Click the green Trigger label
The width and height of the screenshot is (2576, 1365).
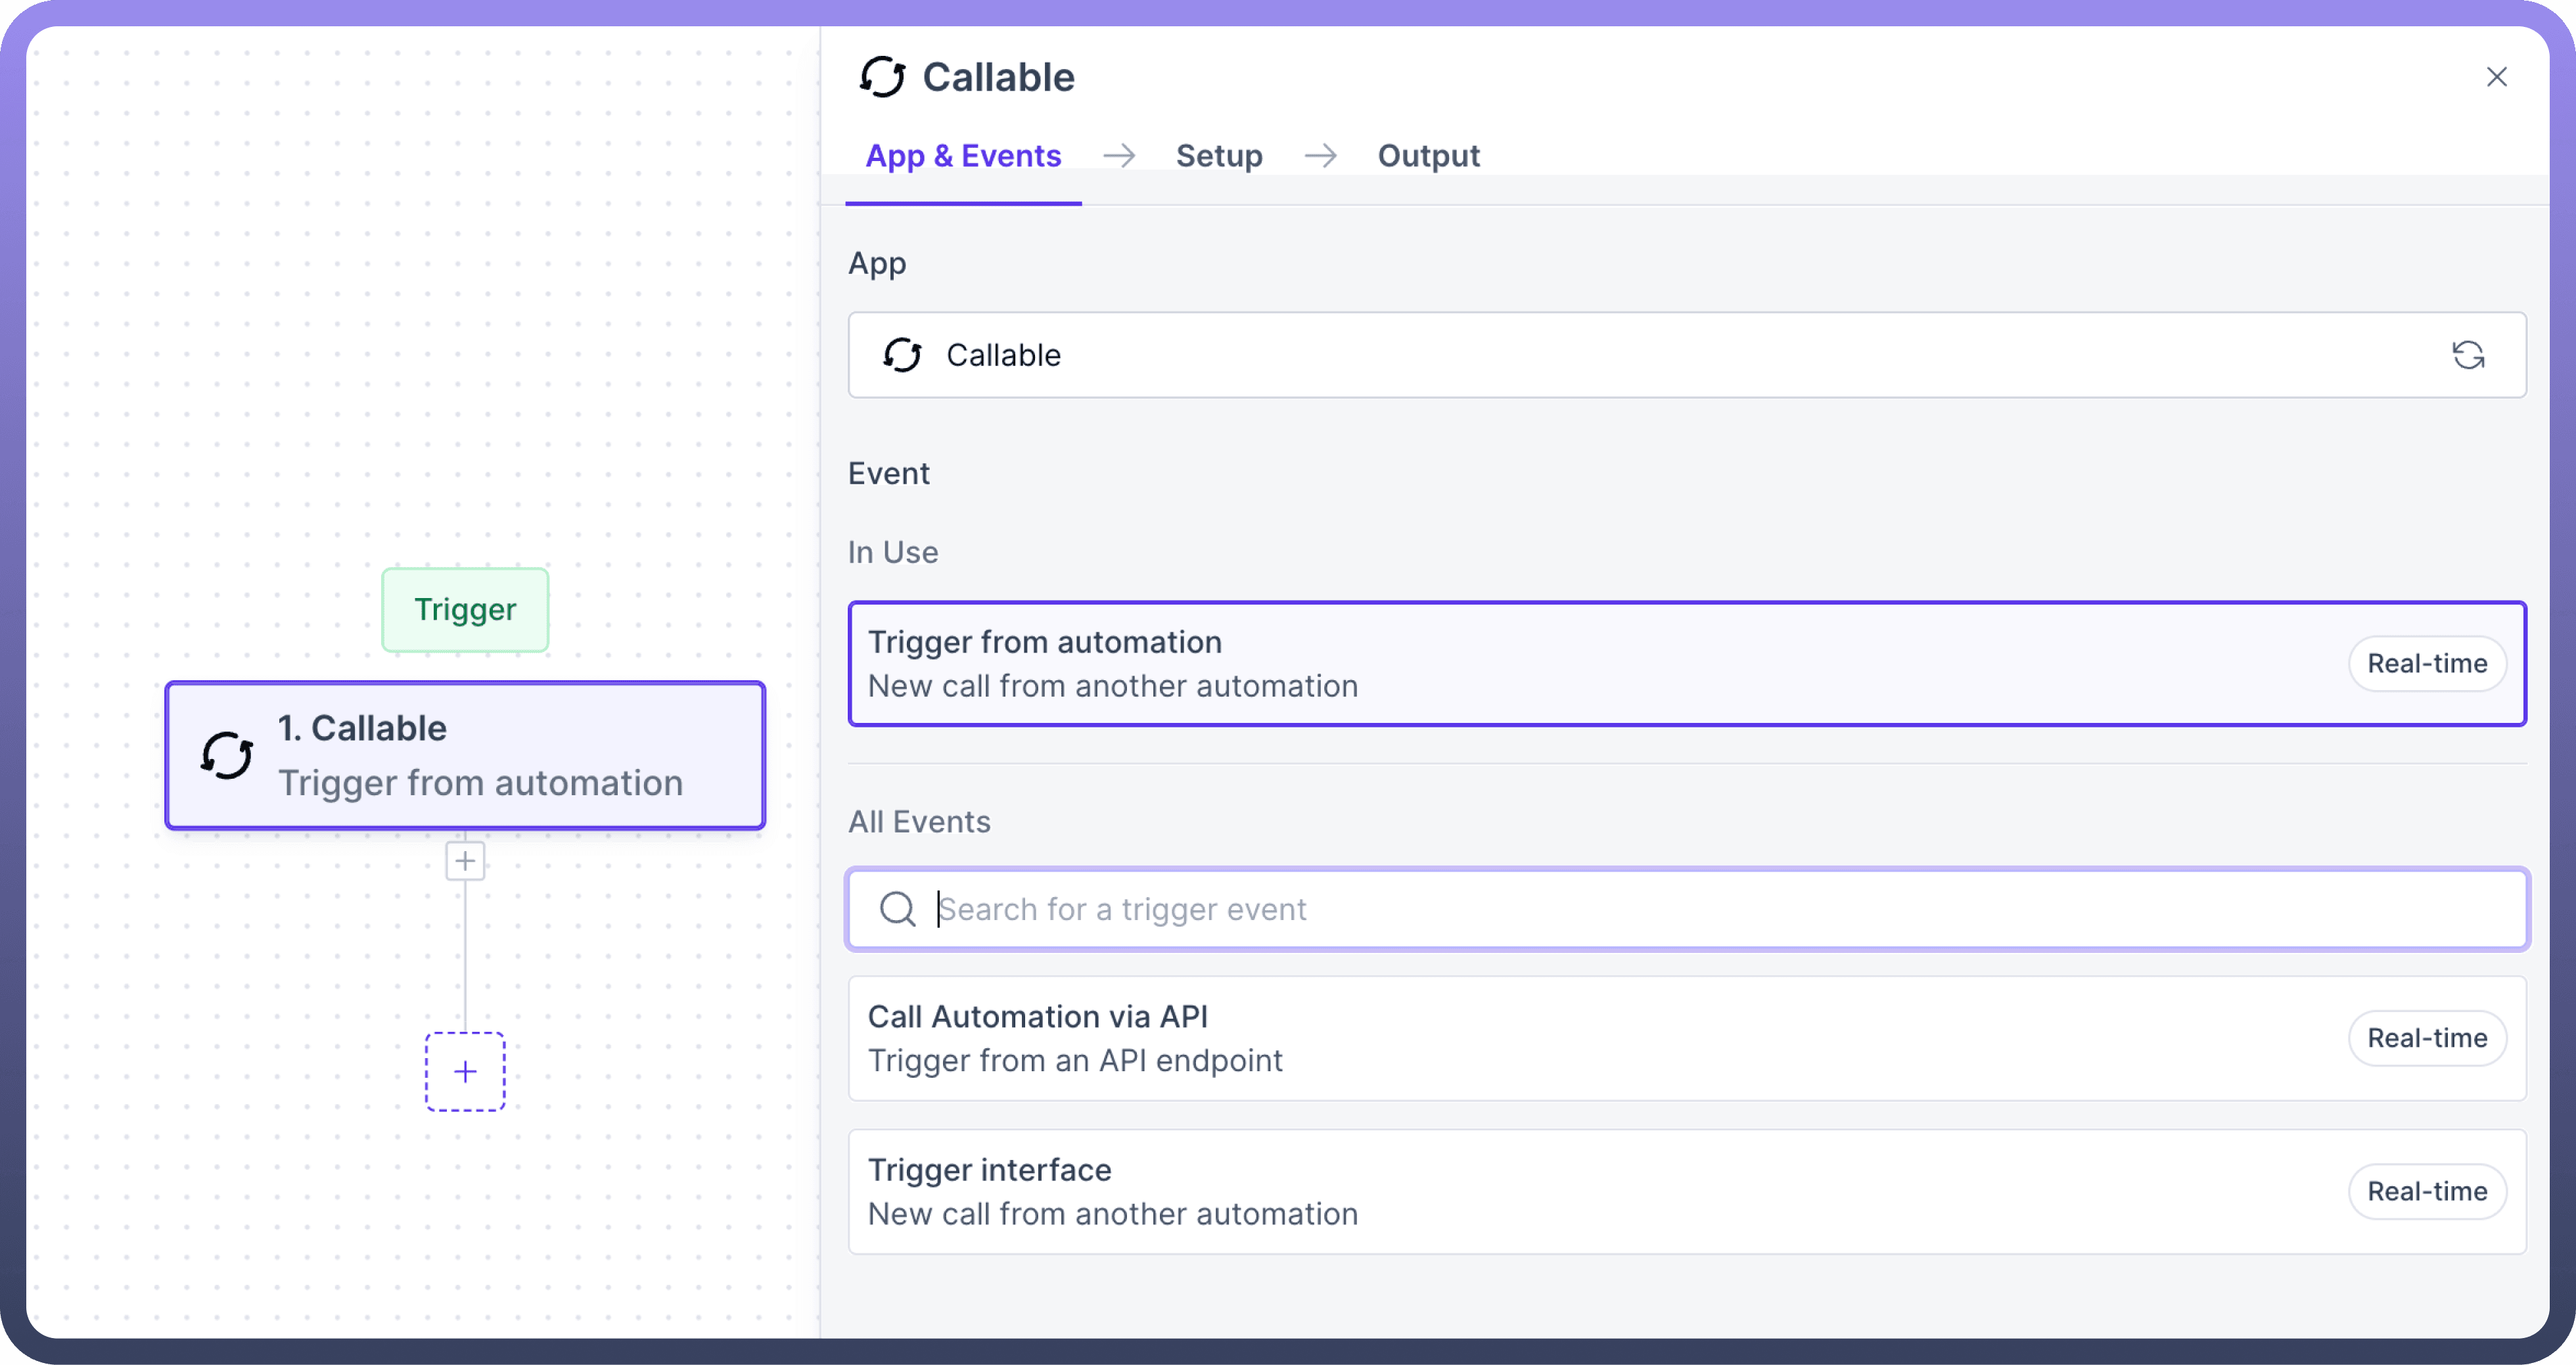point(465,610)
